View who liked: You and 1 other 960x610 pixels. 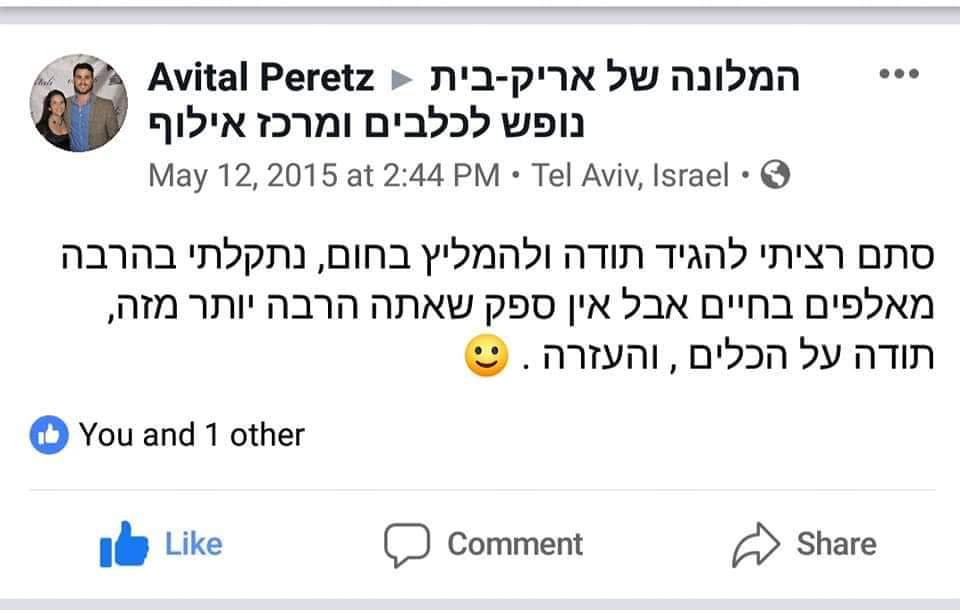191,435
